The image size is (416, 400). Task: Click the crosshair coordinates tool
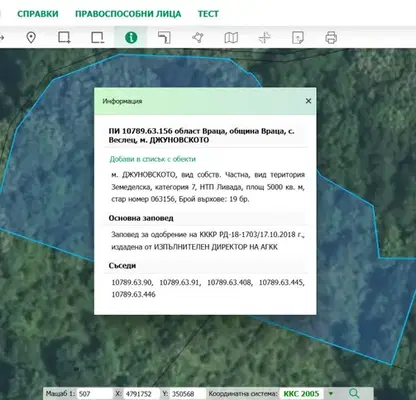click(x=264, y=38)
